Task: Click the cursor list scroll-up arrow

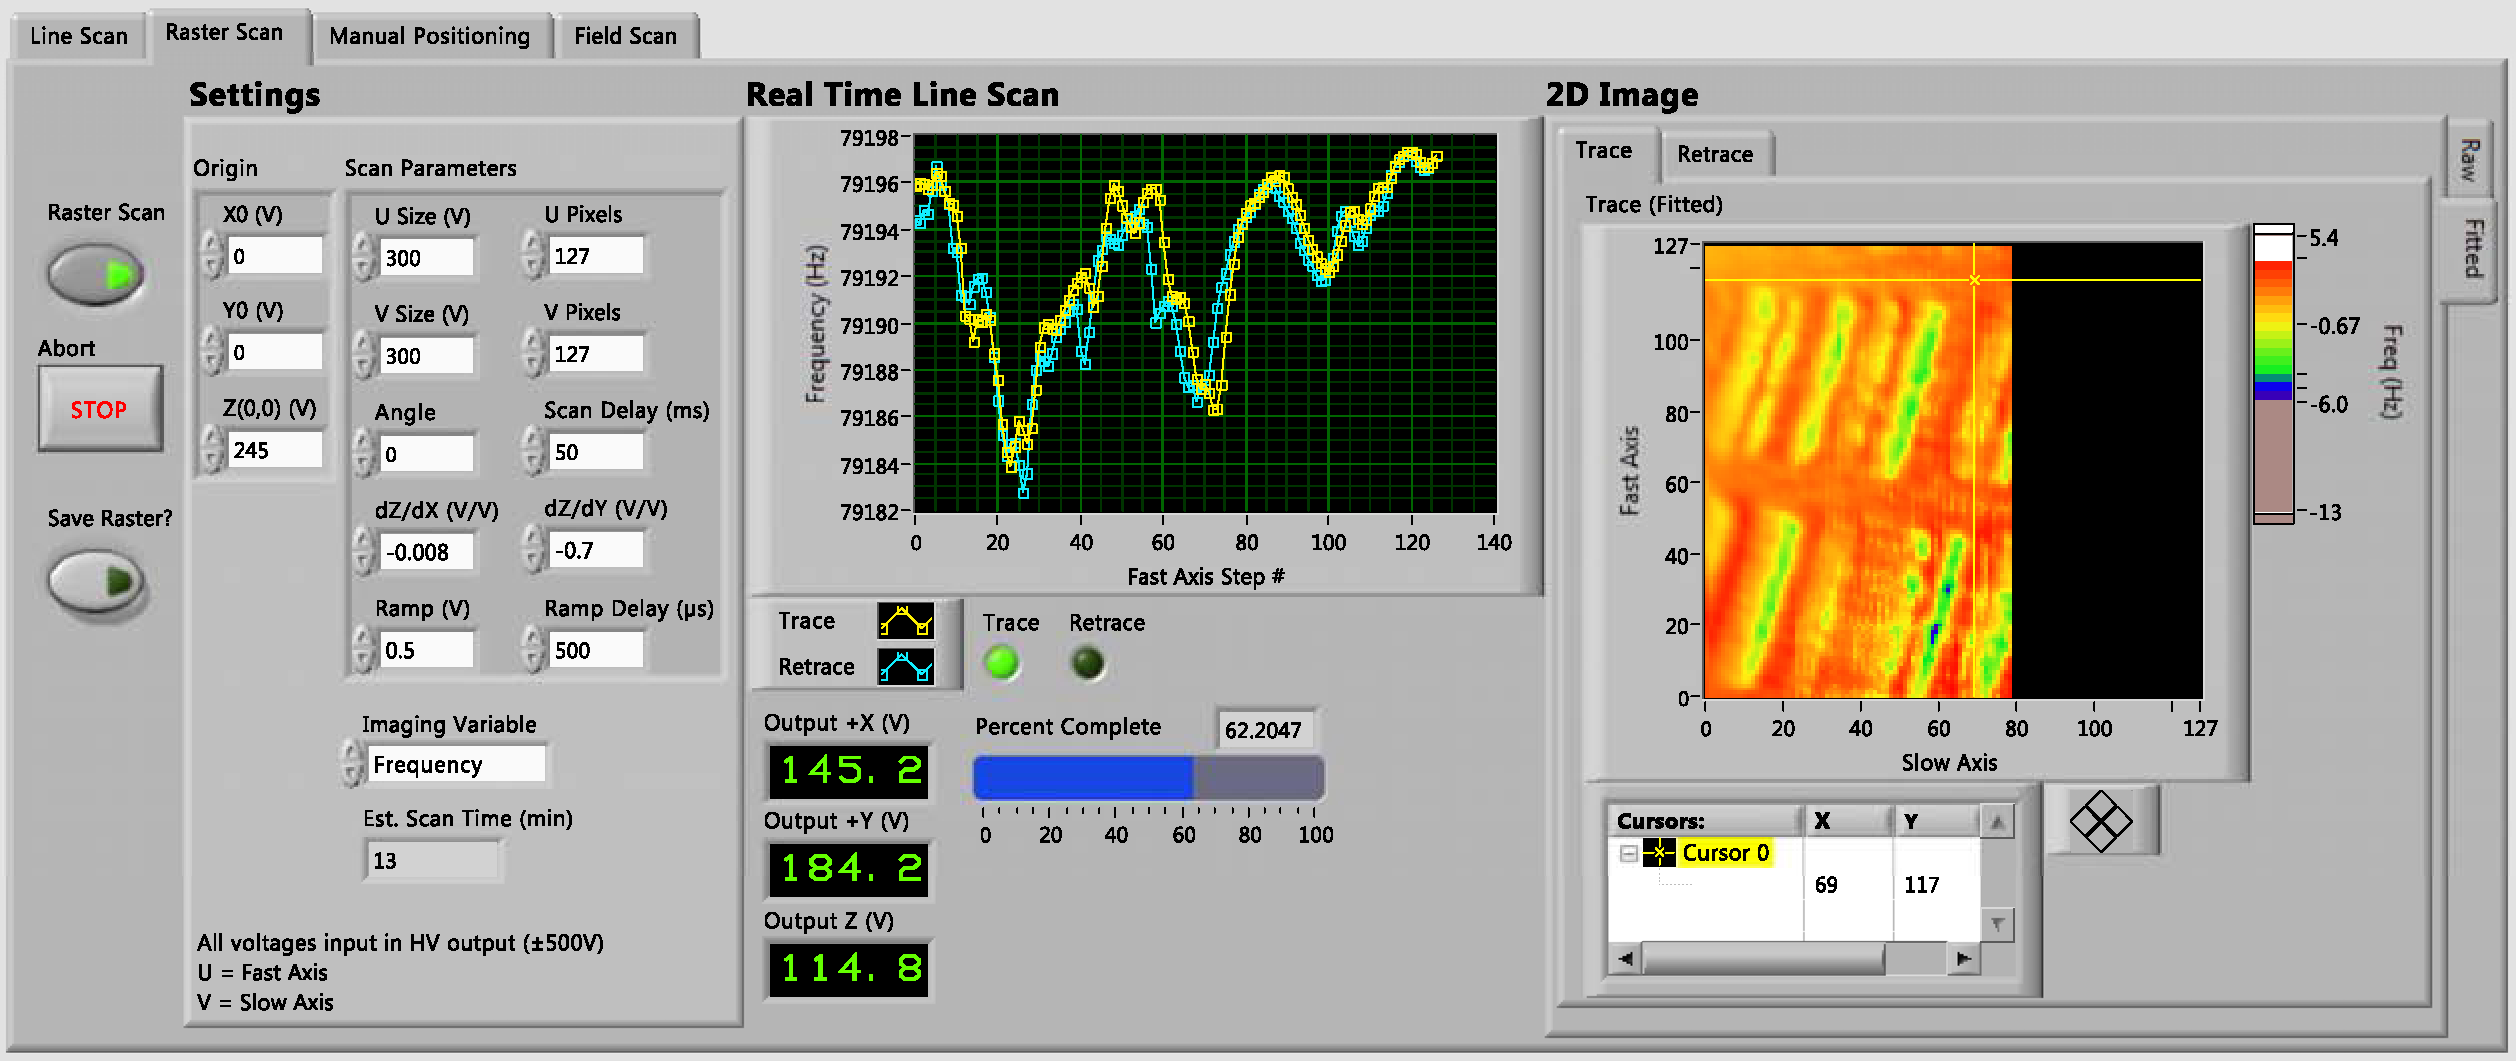Action: pos(1997,823)
